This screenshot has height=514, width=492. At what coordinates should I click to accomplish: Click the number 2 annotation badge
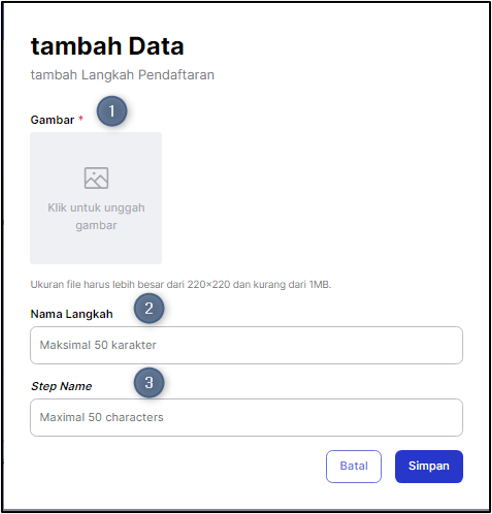149,308
